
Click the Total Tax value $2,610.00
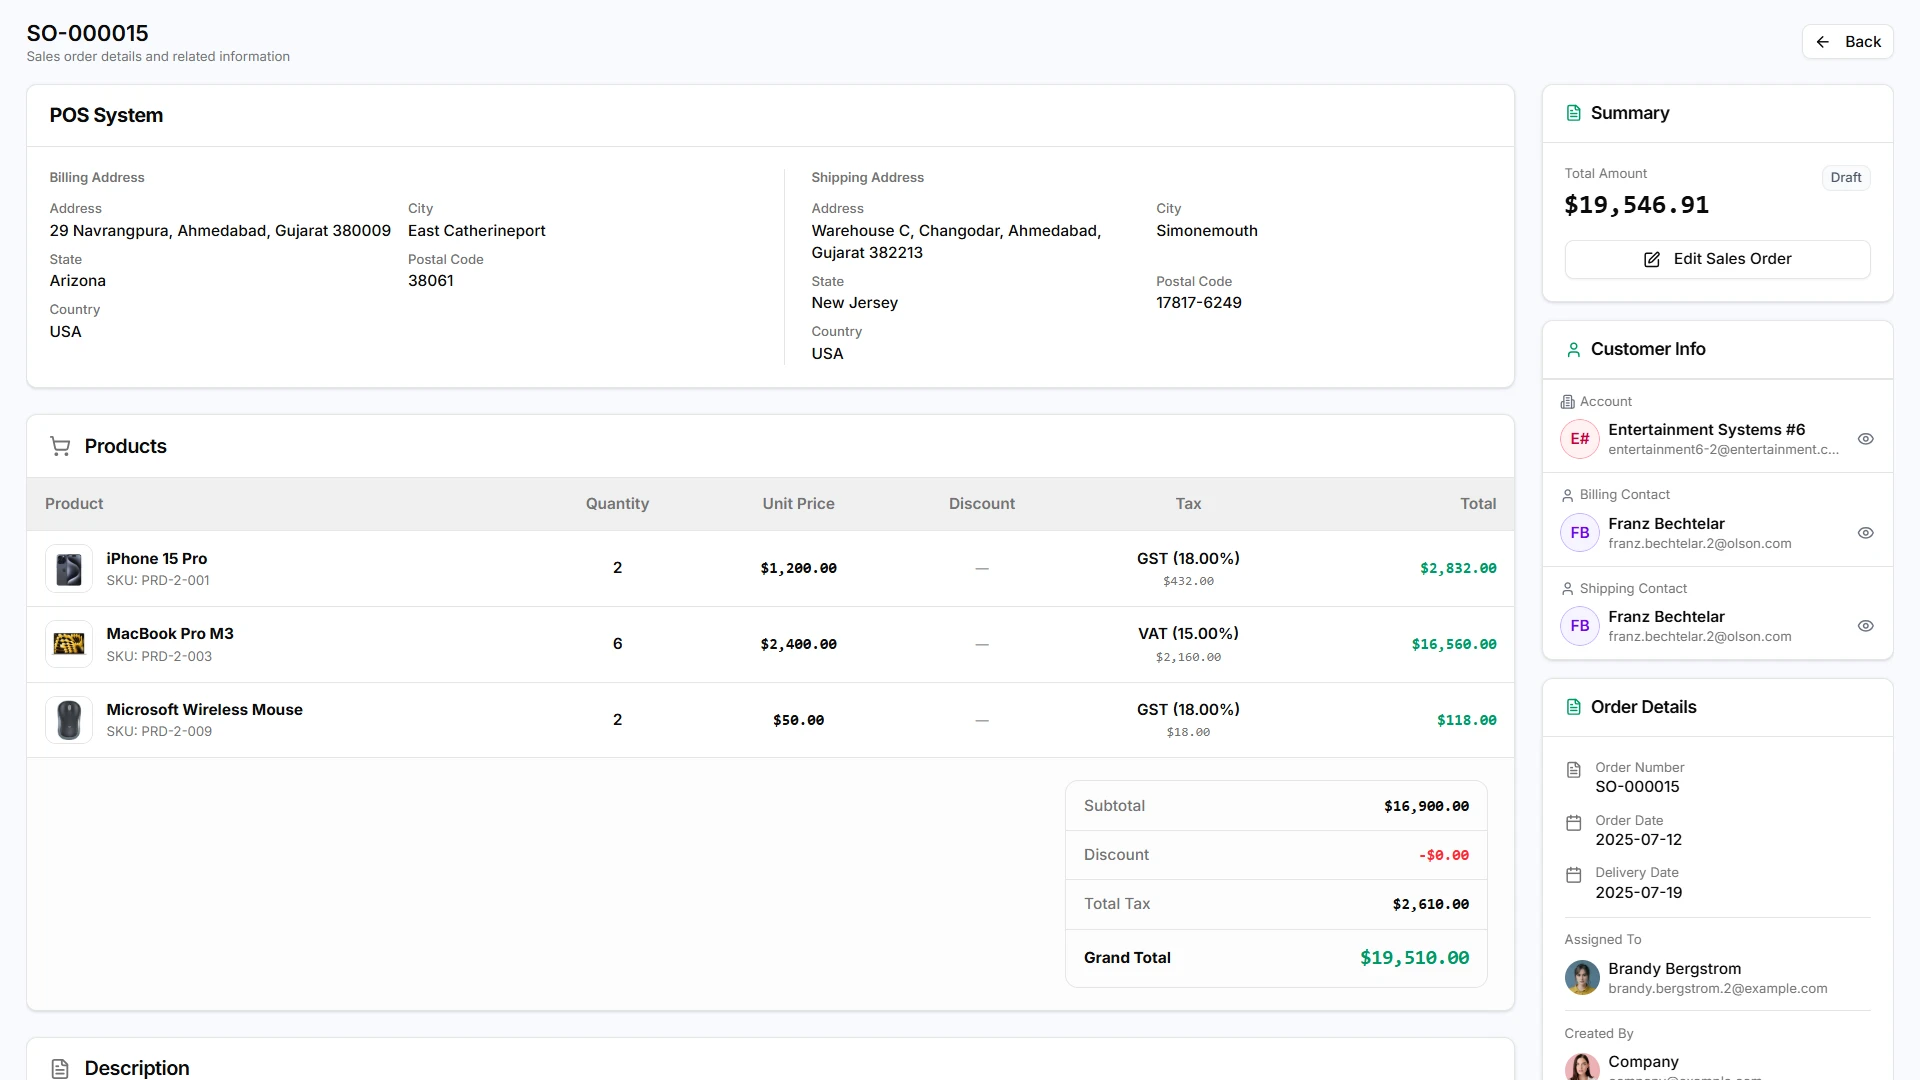click(x=1430, y=905)
